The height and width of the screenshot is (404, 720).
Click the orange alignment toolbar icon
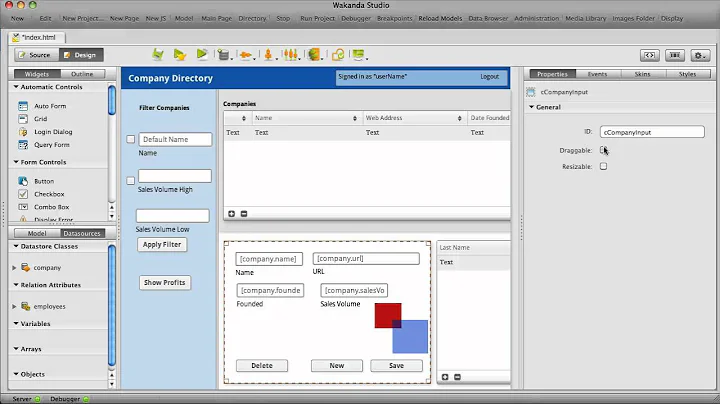point(246,55)
